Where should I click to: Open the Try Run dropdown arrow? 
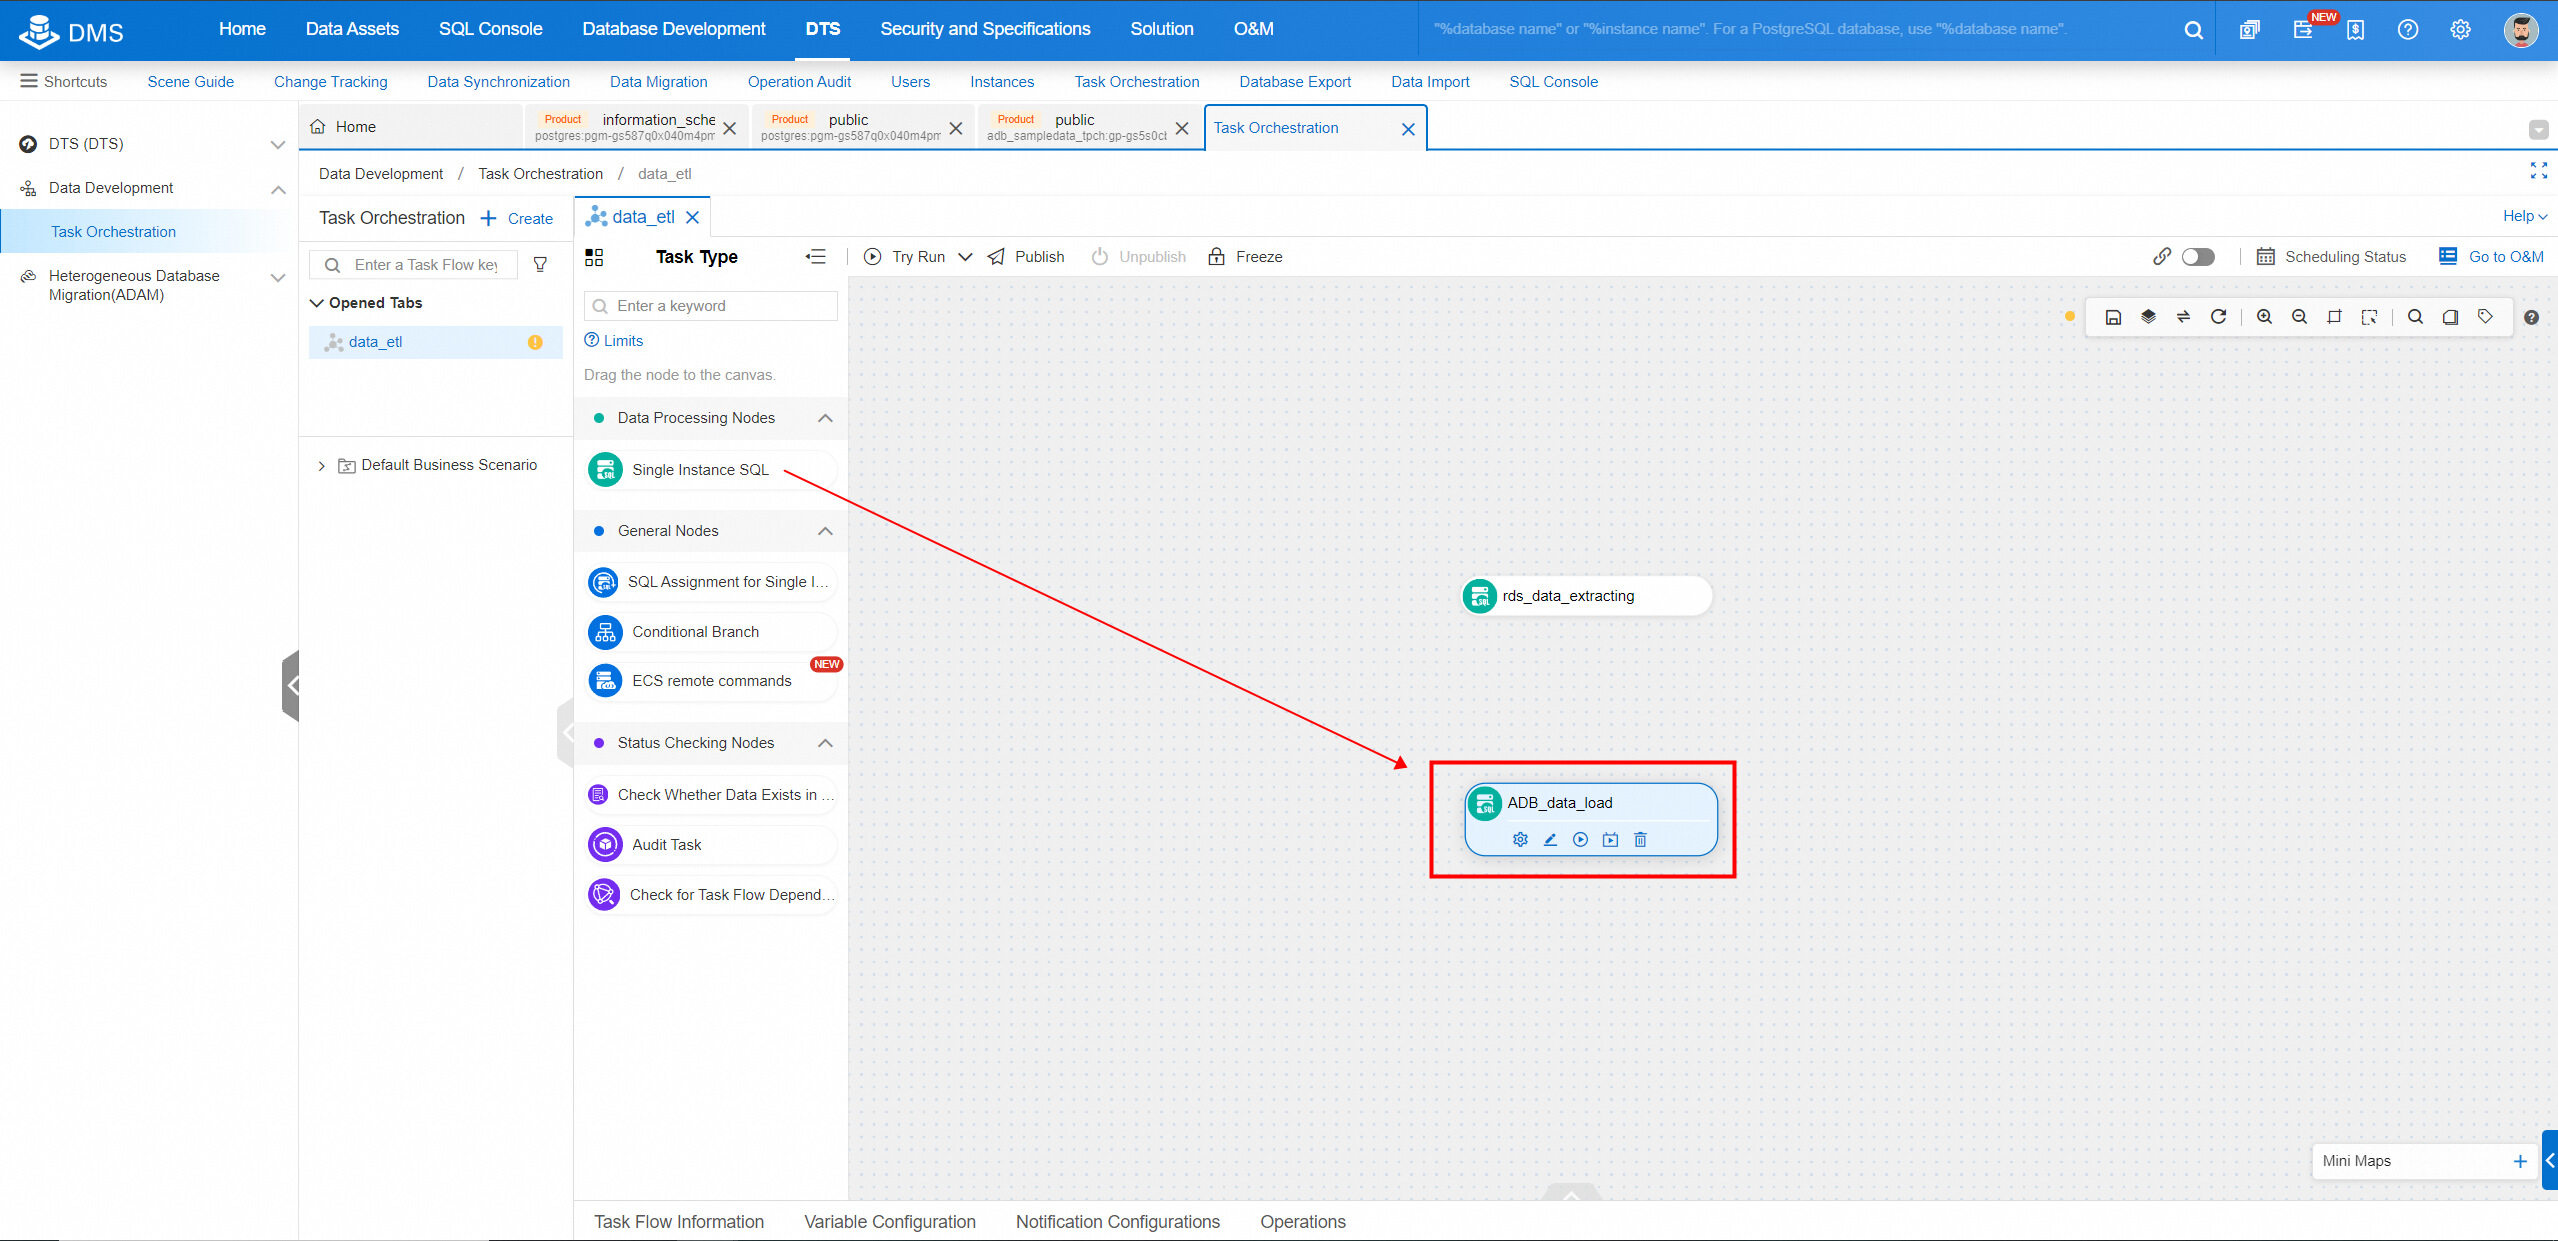(x=965, y=257)
